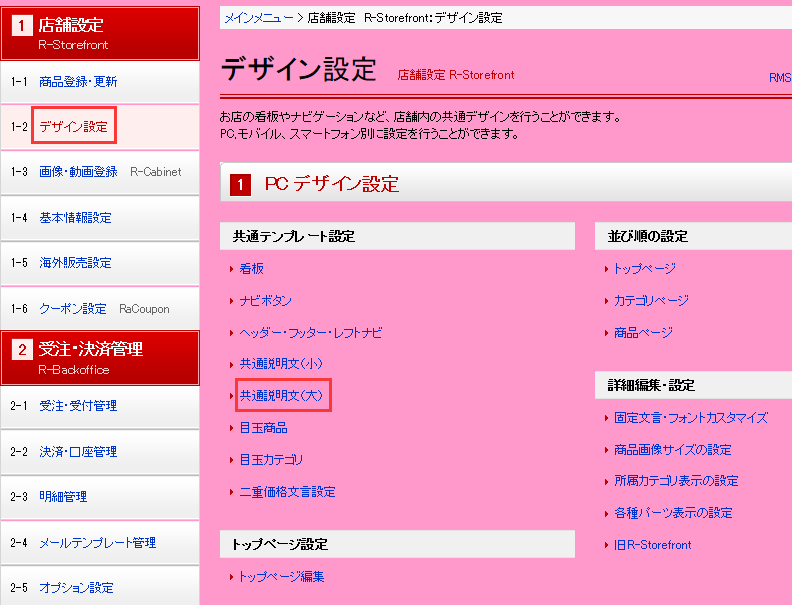792x605 pixels.
Task: Click the 店舗設定 R-Storefront section header
Action: pos(100,33)
